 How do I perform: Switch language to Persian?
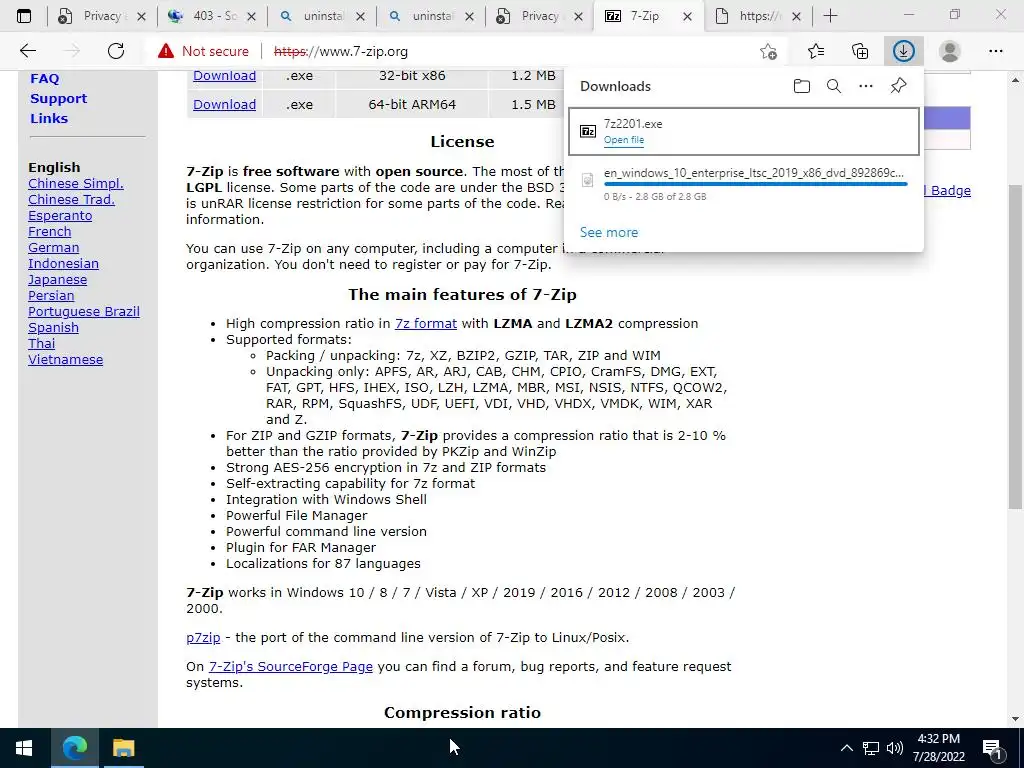click(51, 295)
